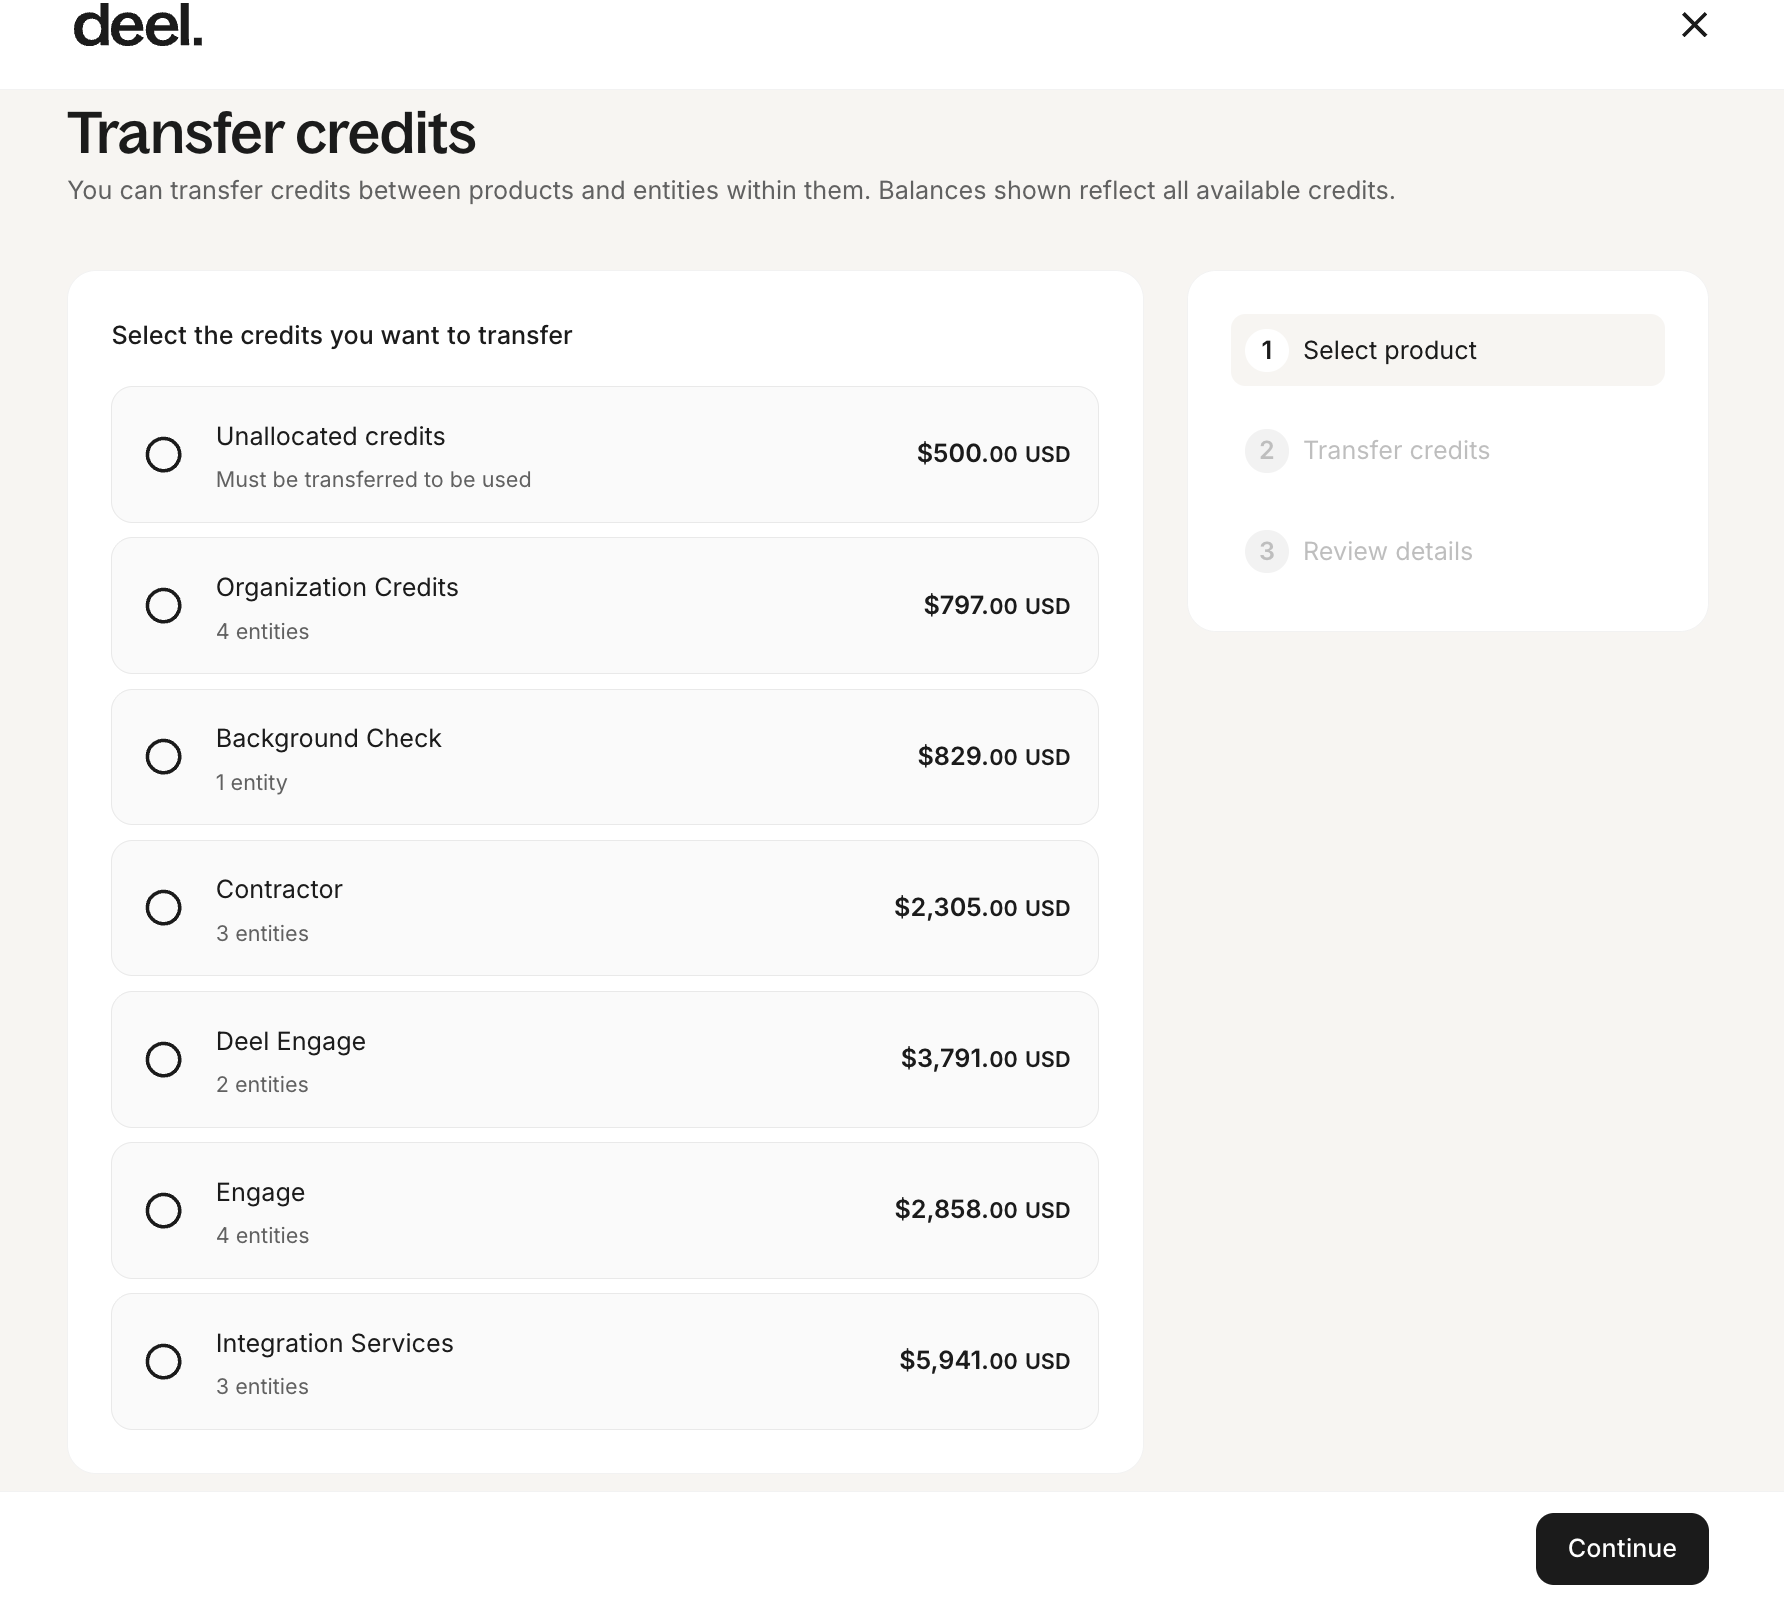Select Organization Credits radio option
1784x1598 pixels.
pos(164,606)
